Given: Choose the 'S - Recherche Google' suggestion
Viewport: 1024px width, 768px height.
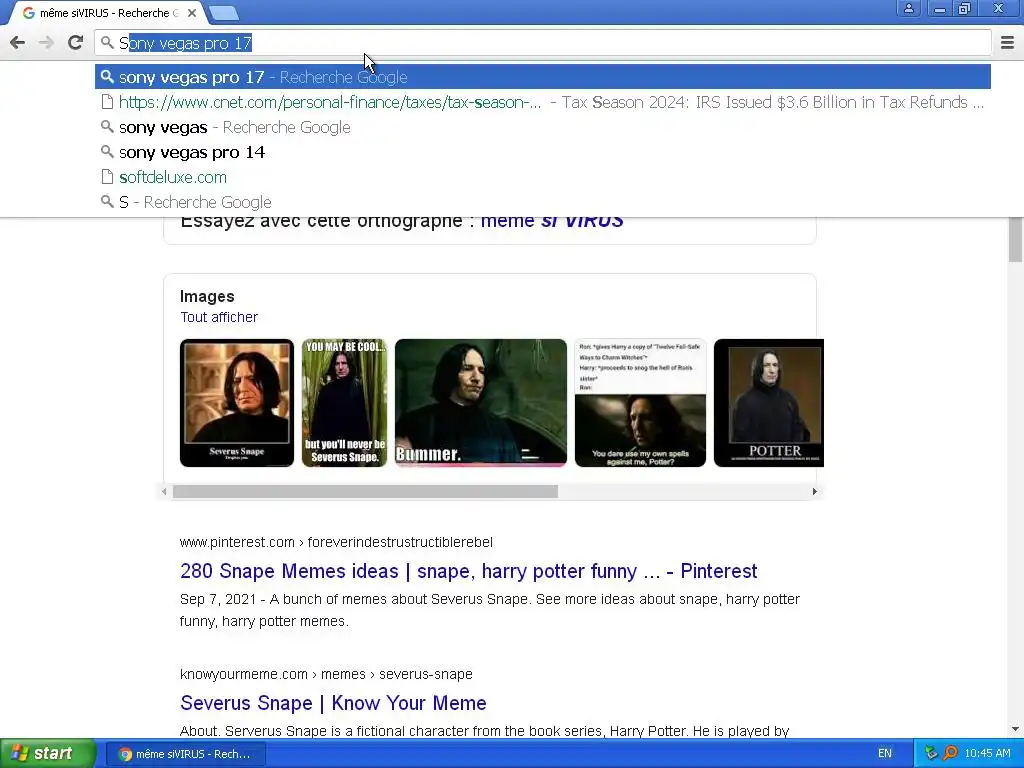Looking at the screenshot, I should coord(543,202).
